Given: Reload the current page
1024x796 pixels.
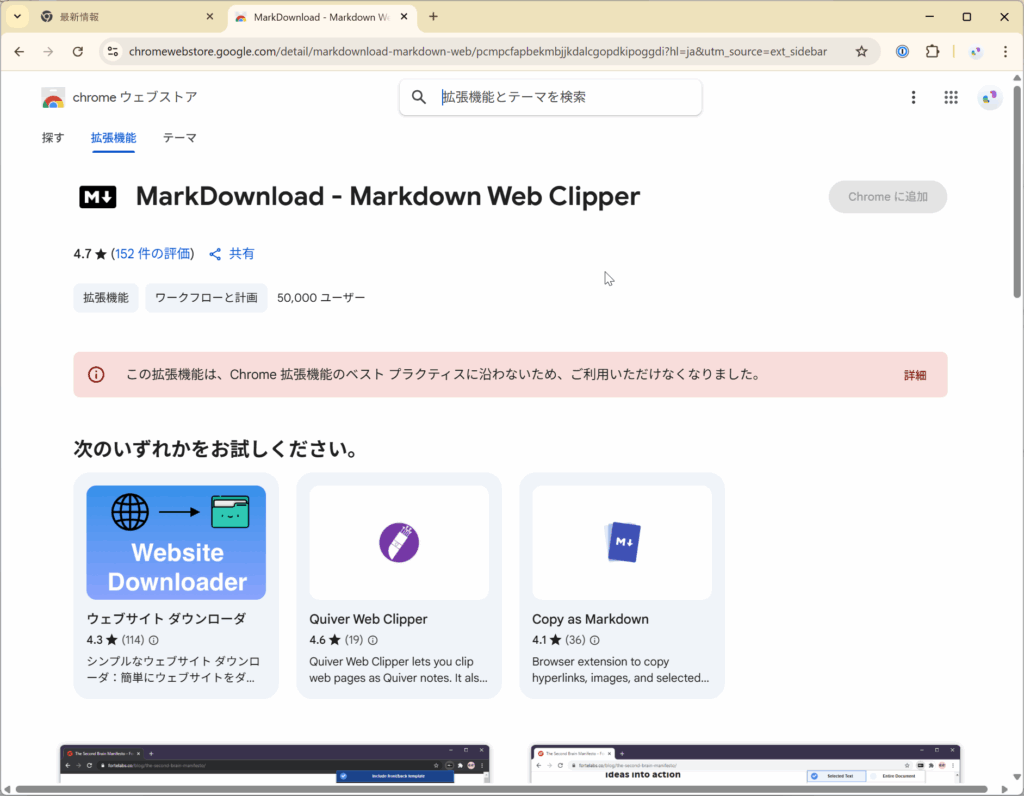Looking at the screenshot, I should point(78,52).
